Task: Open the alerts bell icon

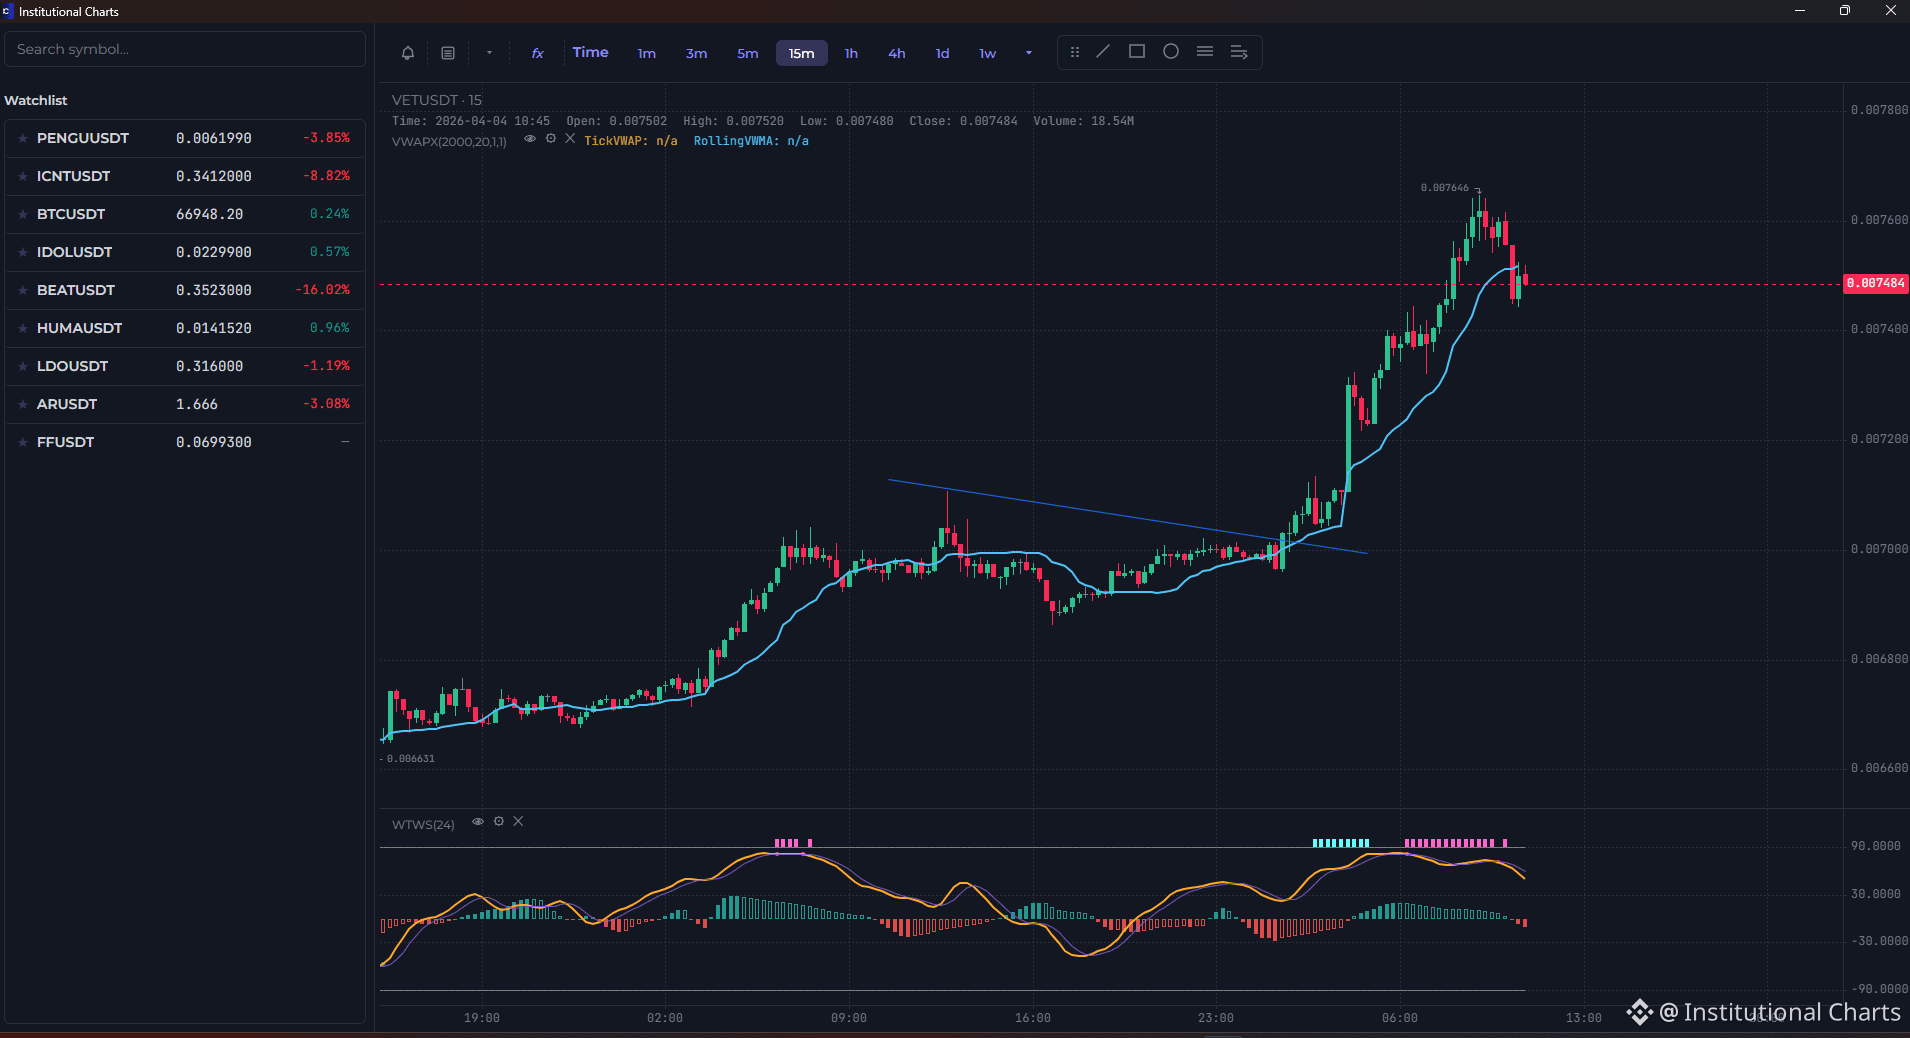Action: click(x=408, y=53)
